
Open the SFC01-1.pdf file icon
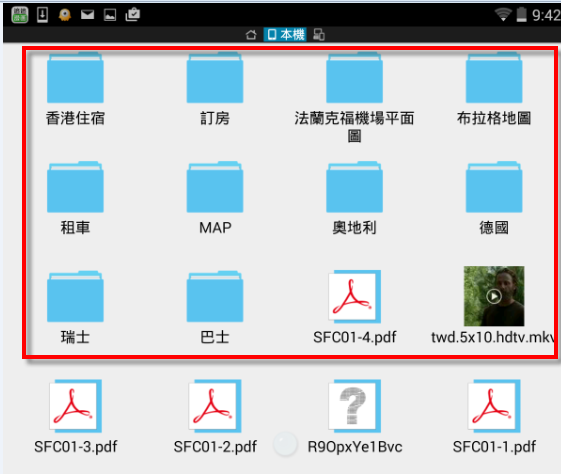tap(494, 406)
